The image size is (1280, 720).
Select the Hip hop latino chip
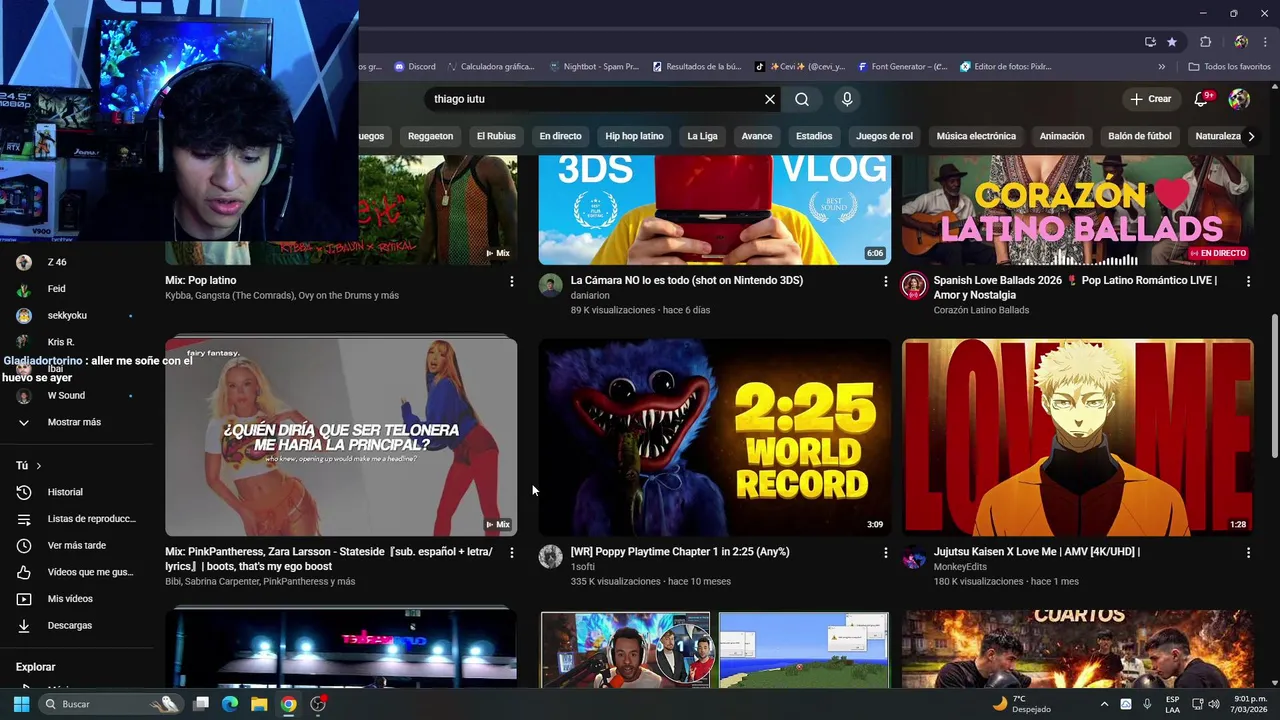pyautogui.click(x=634, y=136)
